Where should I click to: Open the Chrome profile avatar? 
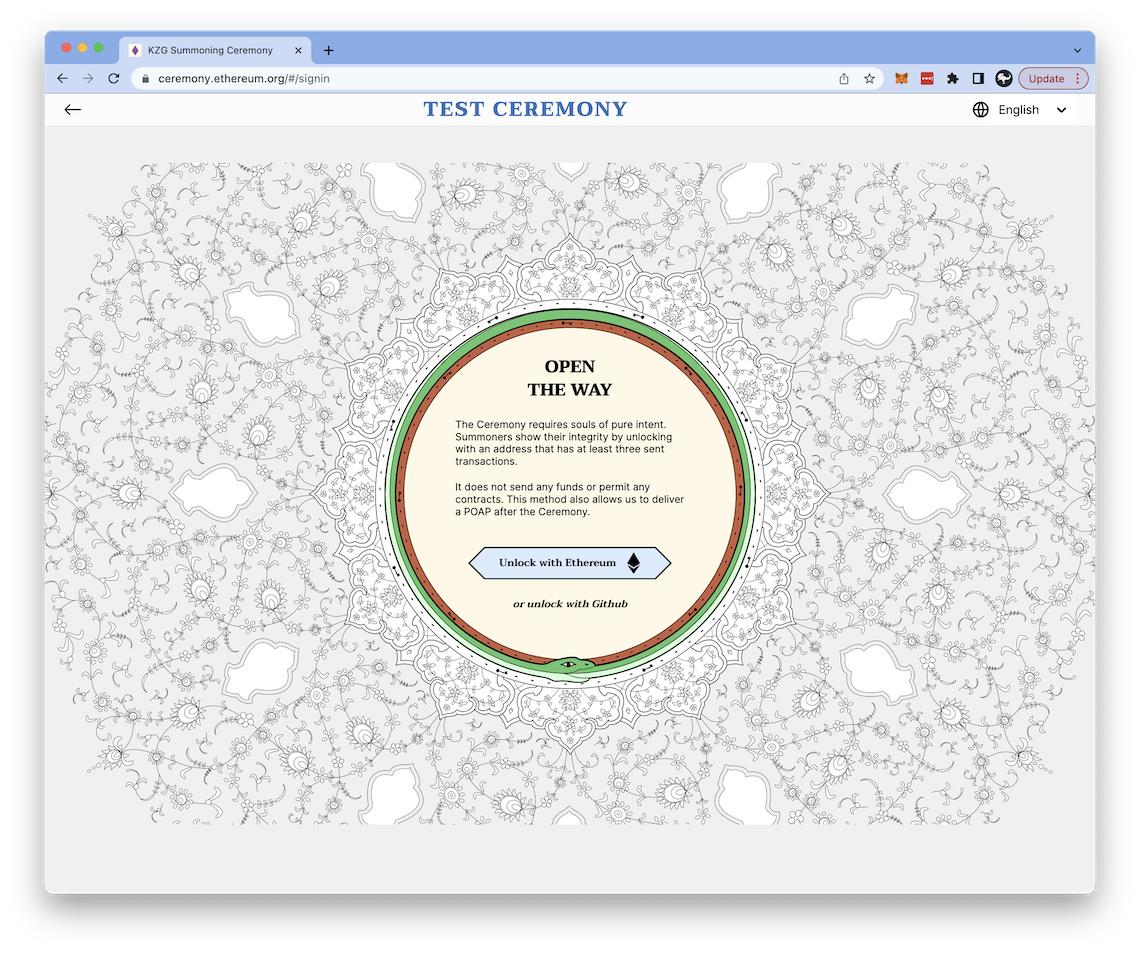1003,78
